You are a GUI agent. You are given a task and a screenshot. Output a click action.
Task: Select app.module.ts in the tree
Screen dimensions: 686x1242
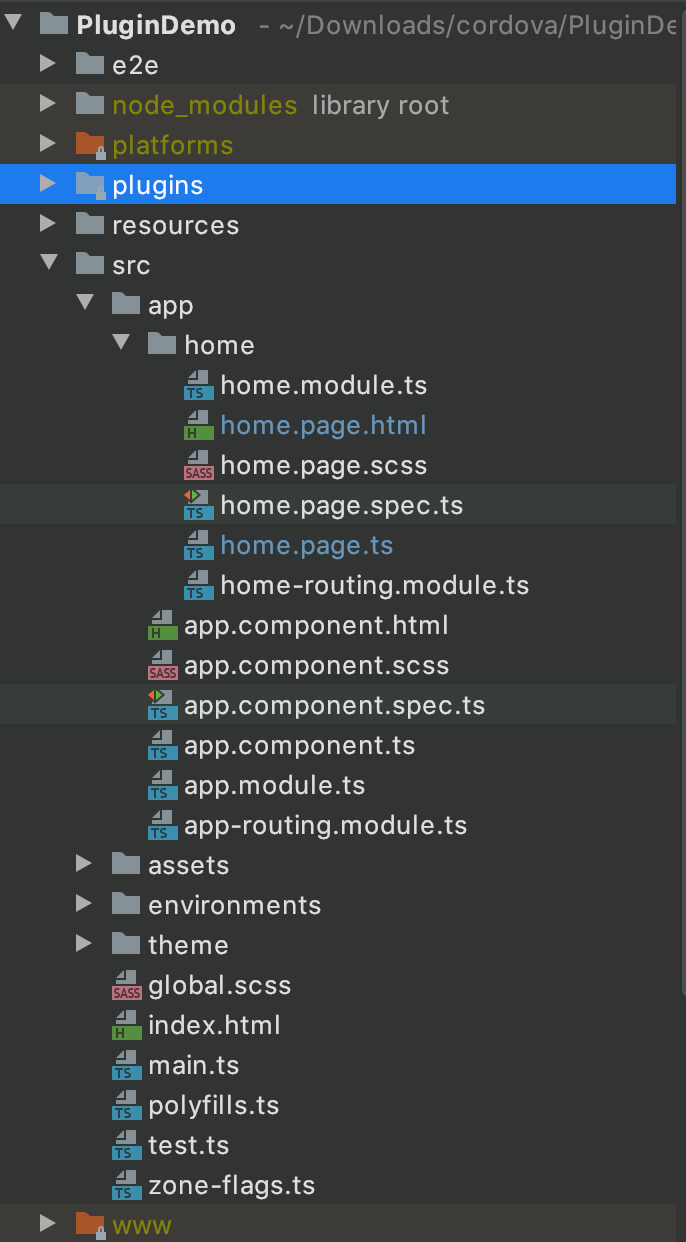274,786
